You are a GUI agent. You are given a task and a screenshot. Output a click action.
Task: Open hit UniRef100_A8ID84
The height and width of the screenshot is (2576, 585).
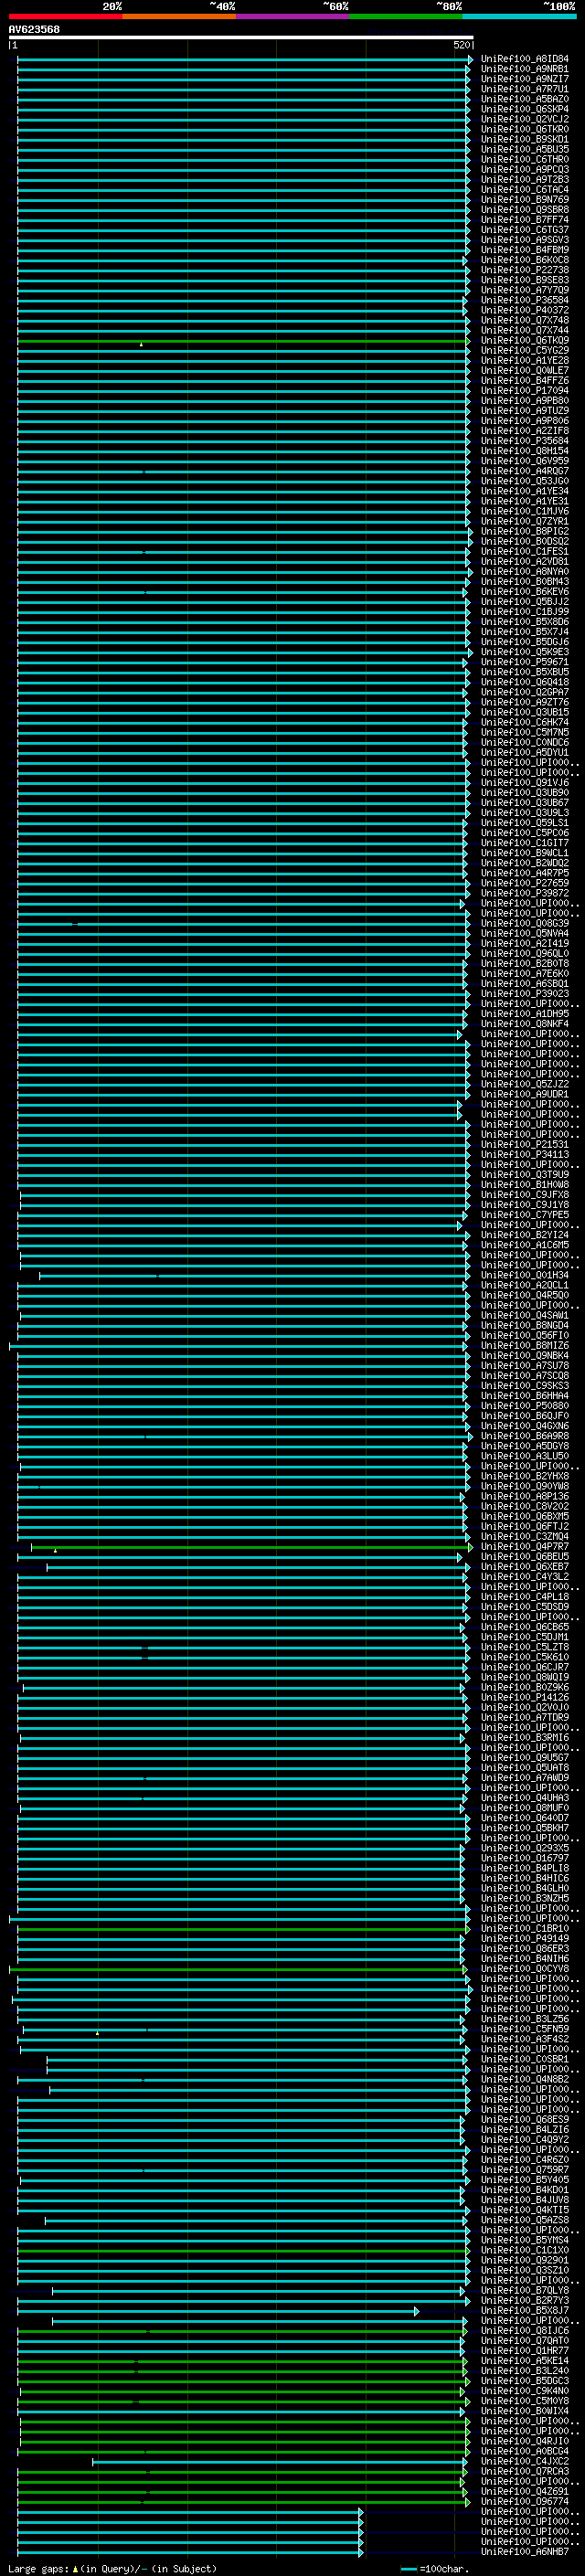coord(525,59)
